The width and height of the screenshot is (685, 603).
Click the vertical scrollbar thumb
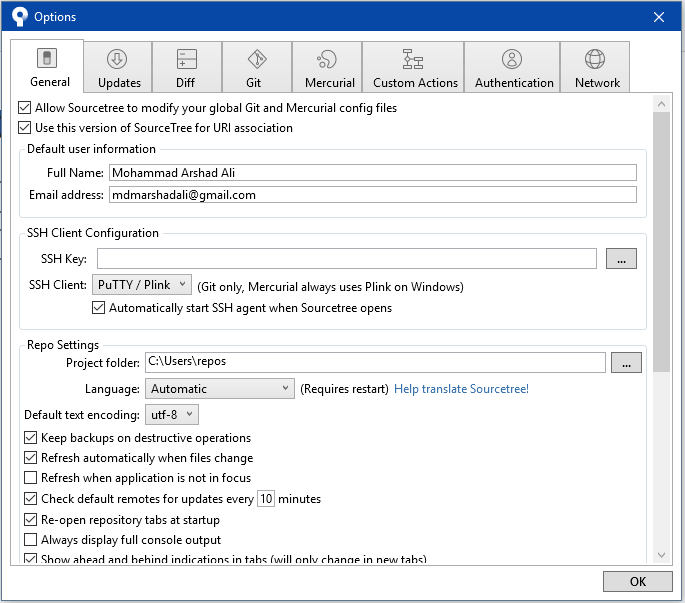[661, 242]
